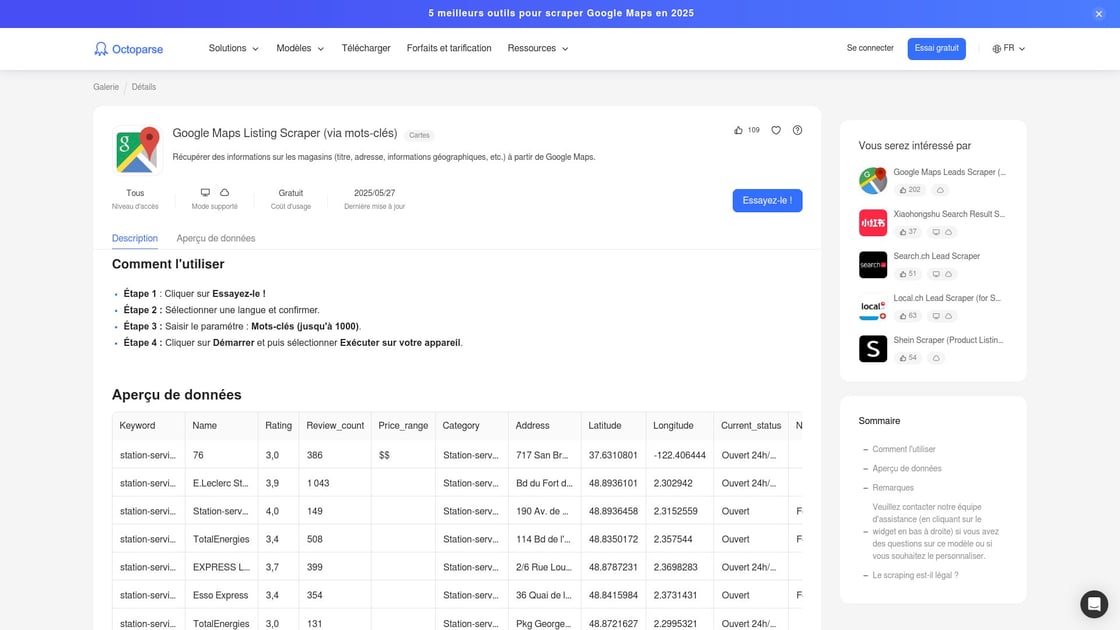Click the 37 likes badge for Xiaohongshu
Viewport: 1120px width, 630px height.
pos(908,232)
